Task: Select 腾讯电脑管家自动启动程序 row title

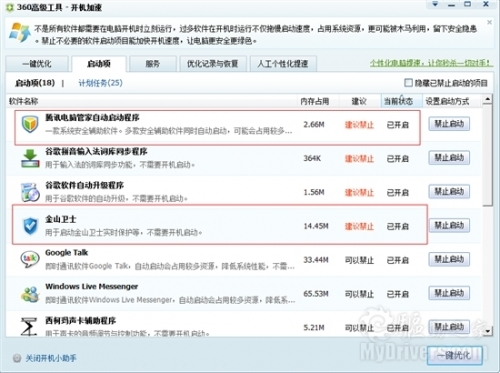Action: click(92, 117)
